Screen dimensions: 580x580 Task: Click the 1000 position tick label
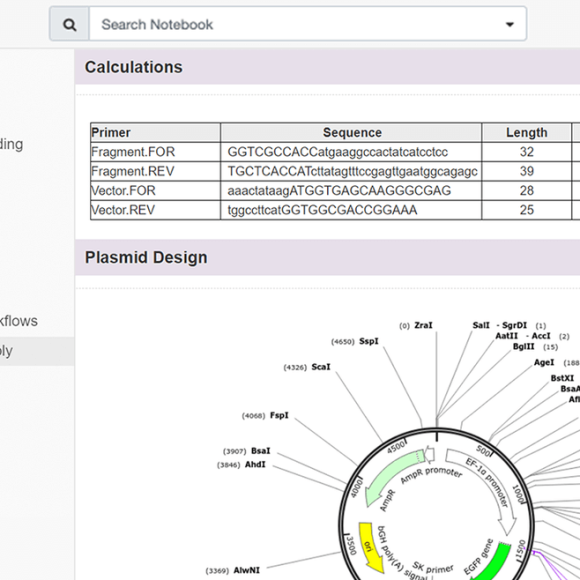pos(518,495)
